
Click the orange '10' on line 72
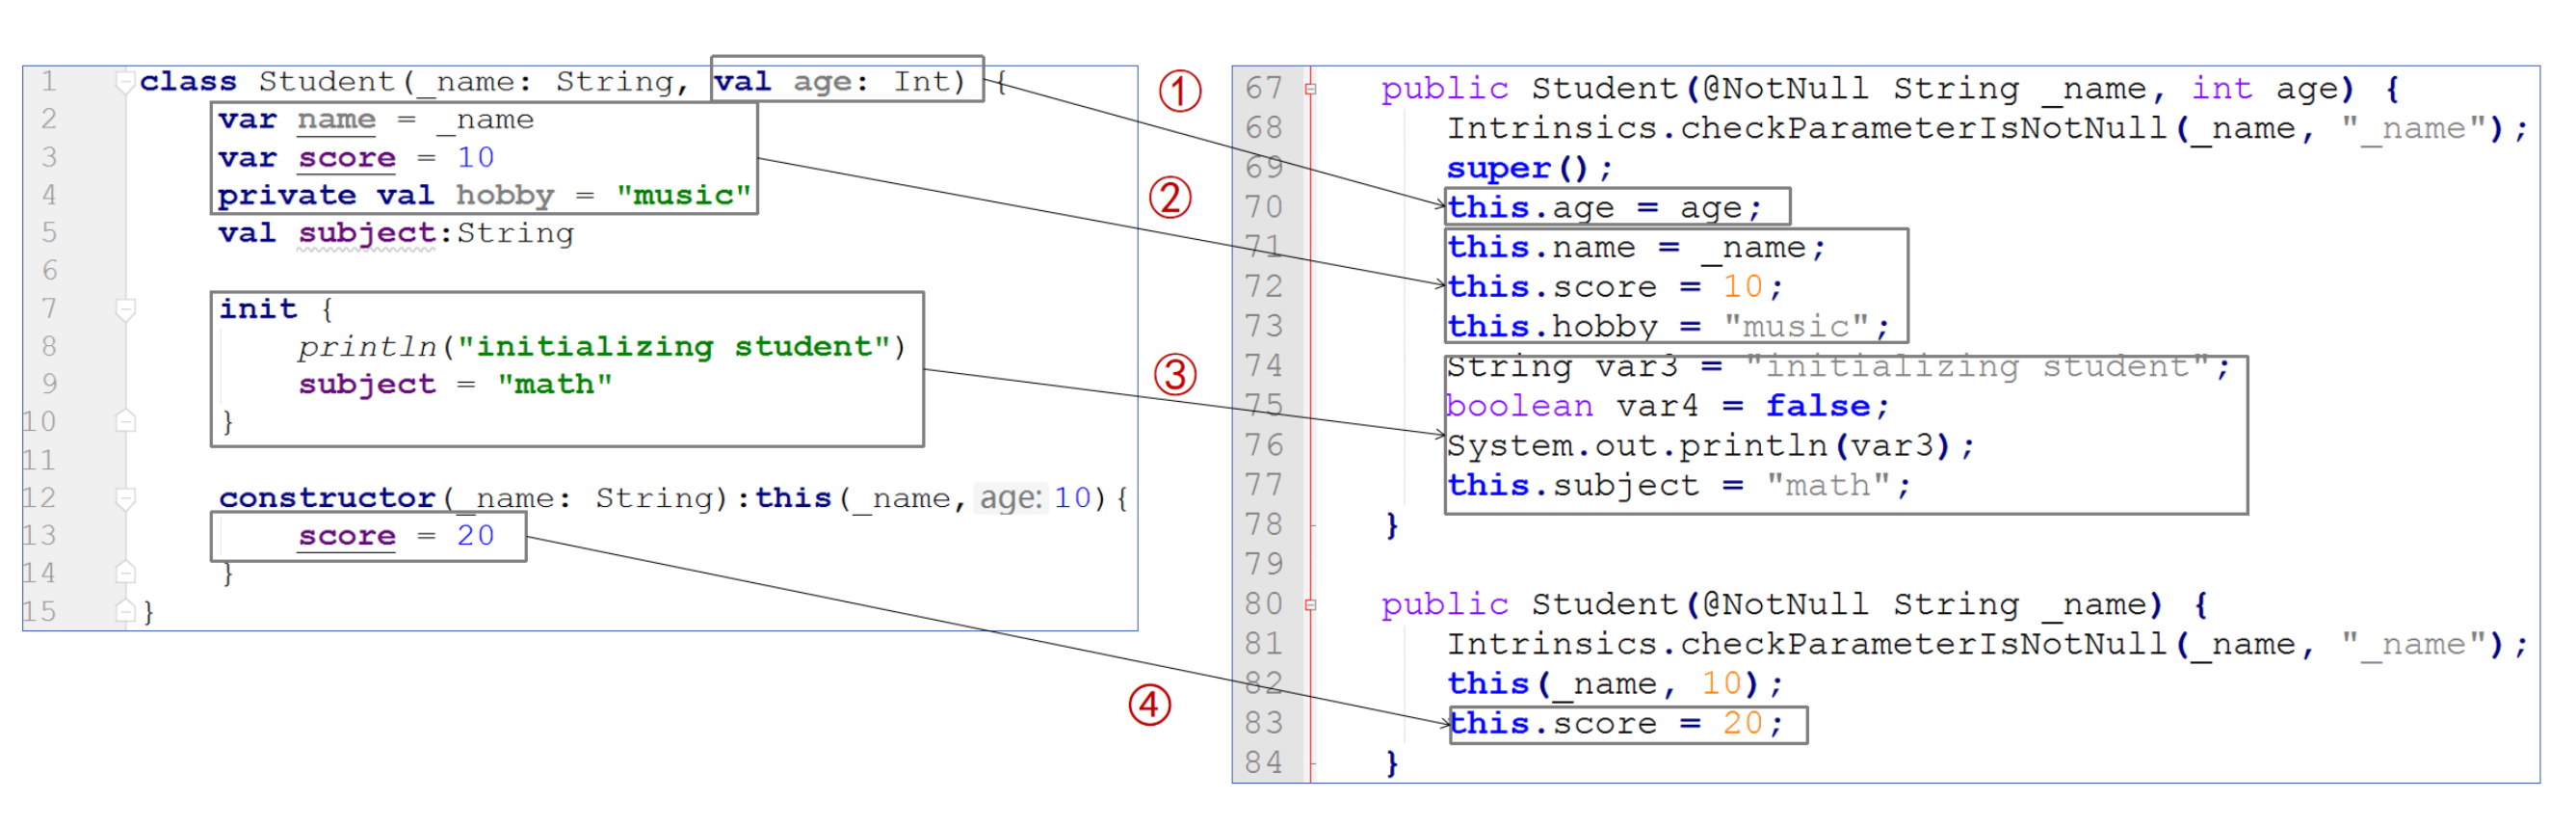pyautogui.click(x=1742, y=288)
